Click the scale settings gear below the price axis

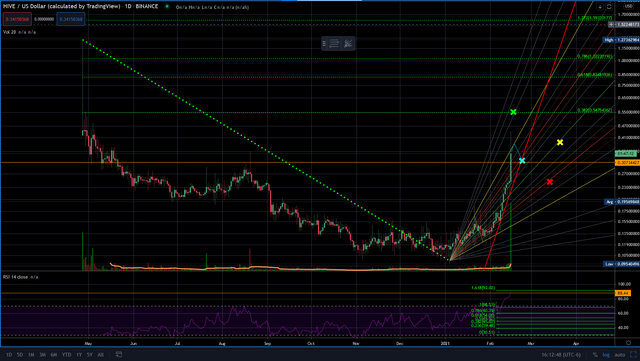coord(628,343)
